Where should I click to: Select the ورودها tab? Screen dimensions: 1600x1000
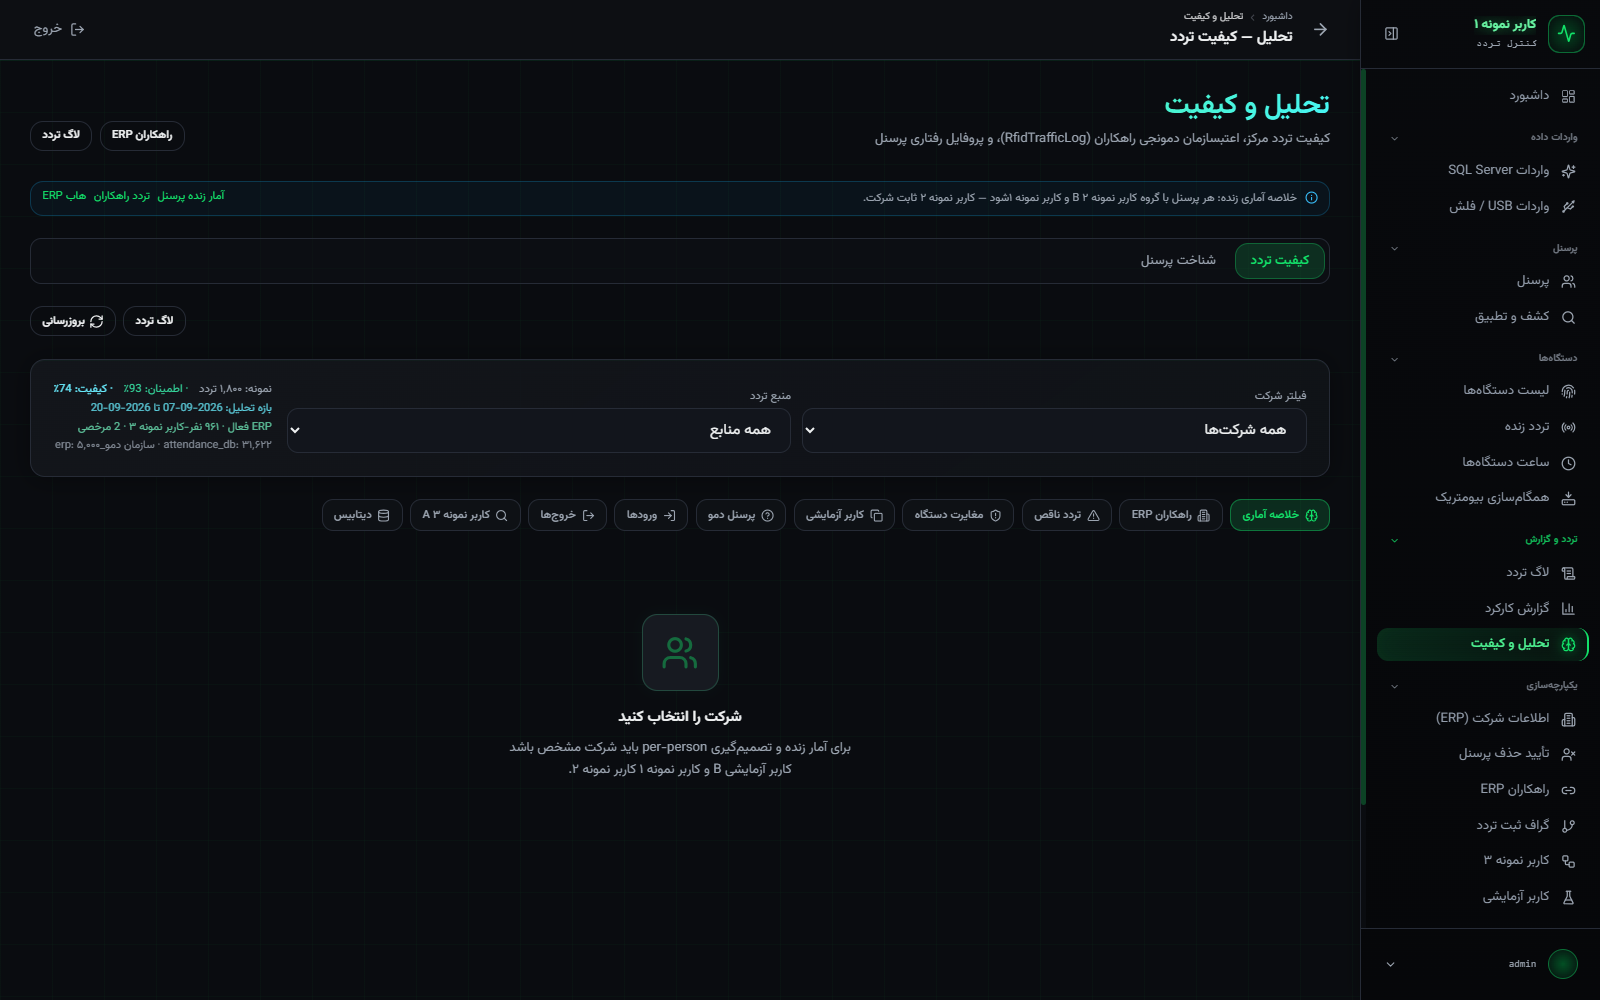[x=651, y=515]
